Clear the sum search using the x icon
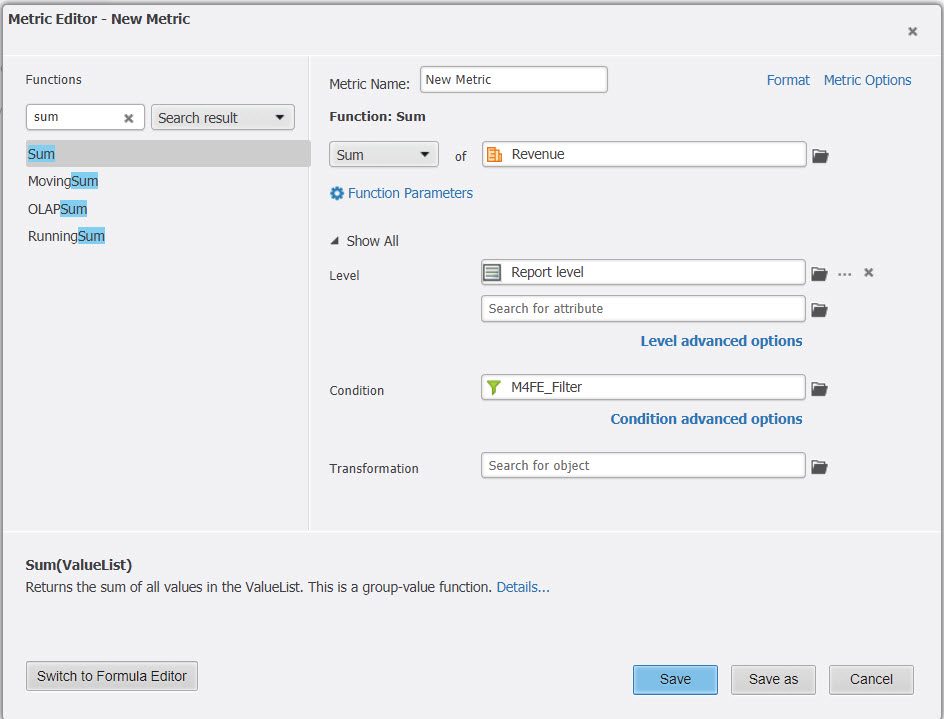Screen dimensions: 944x719 tap(128, 117)
